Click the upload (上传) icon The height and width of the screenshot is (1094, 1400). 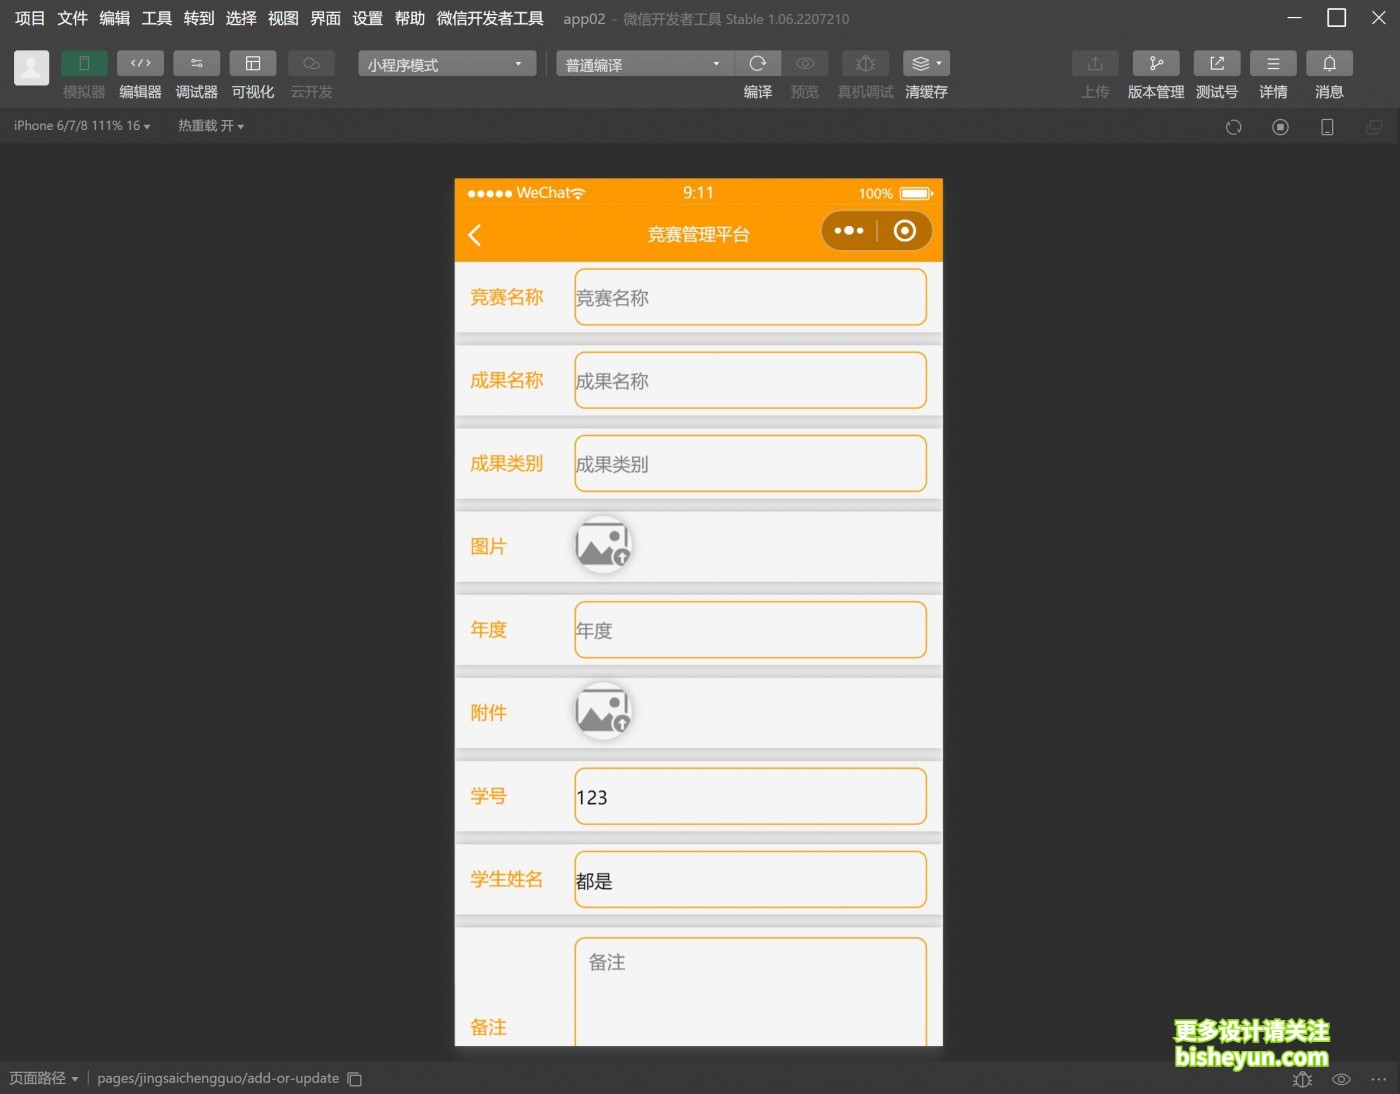(1095, 64)
